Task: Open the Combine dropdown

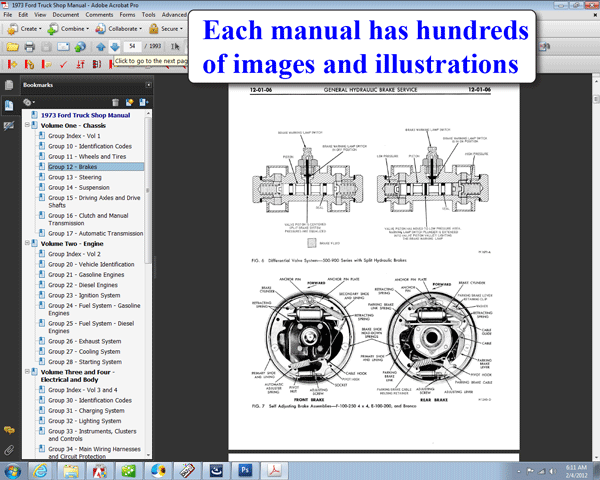Action: pyautogui.click(x=68, y=29)
